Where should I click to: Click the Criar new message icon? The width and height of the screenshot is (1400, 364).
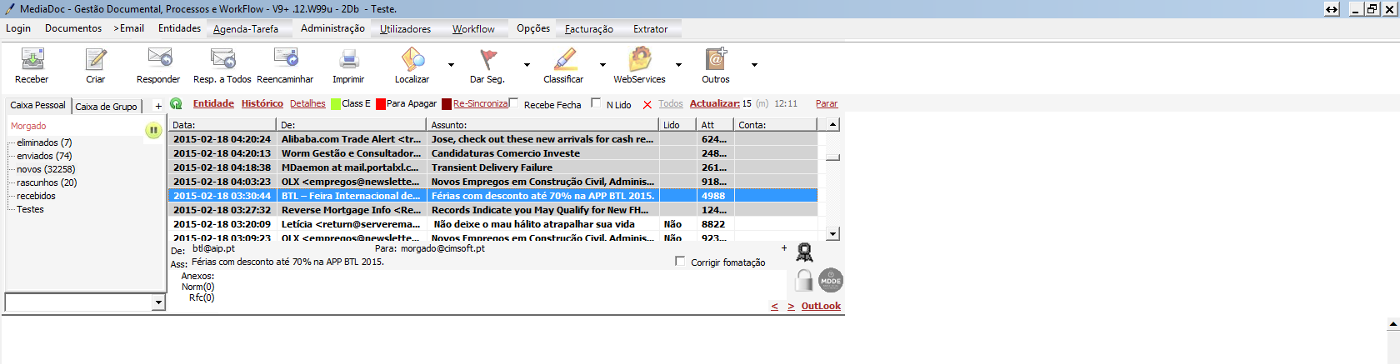(x=96, y=60)
